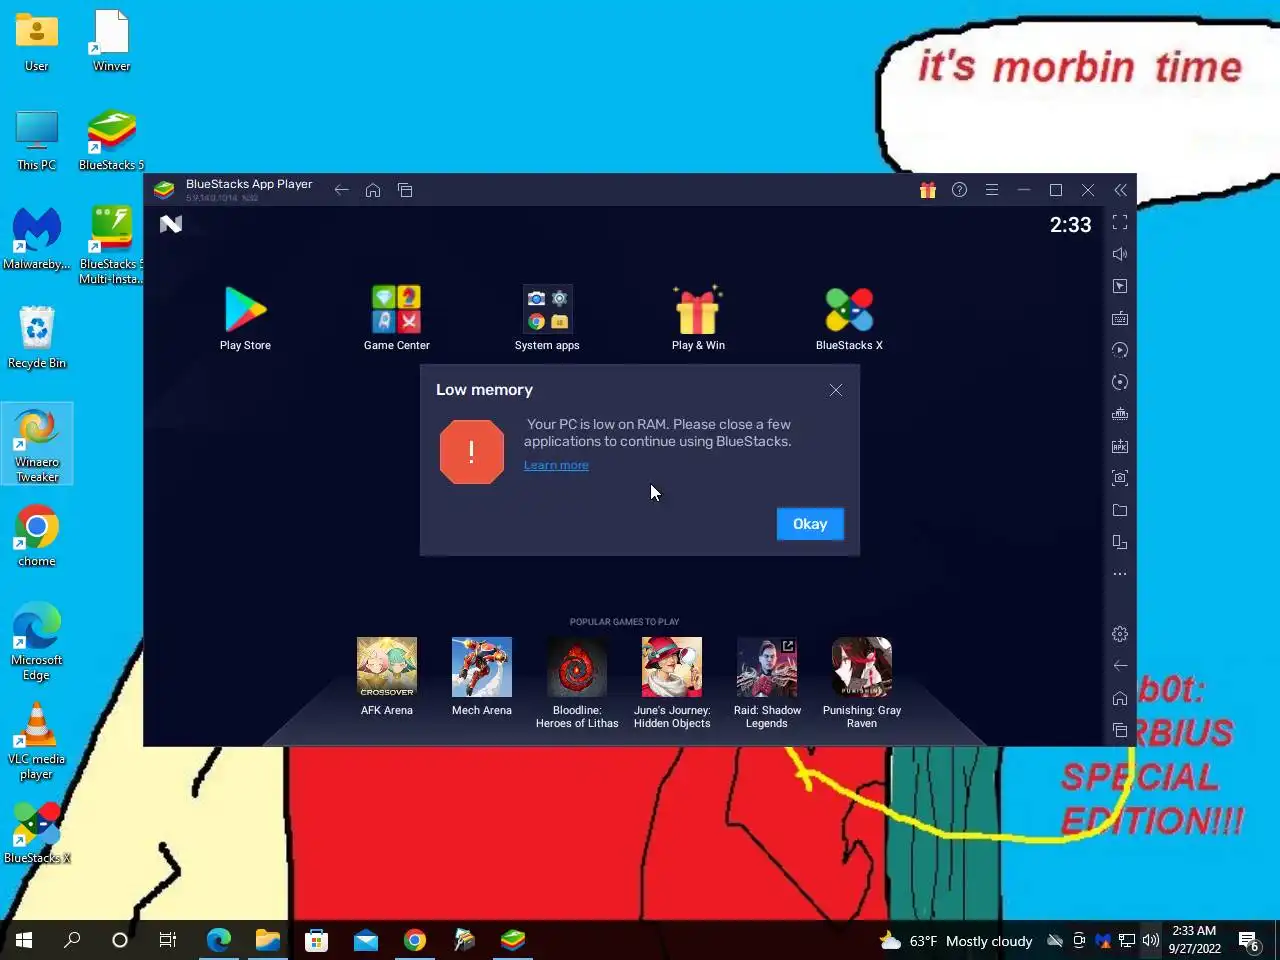Click system tray speaker volume icon

(x=1151, y=940)
